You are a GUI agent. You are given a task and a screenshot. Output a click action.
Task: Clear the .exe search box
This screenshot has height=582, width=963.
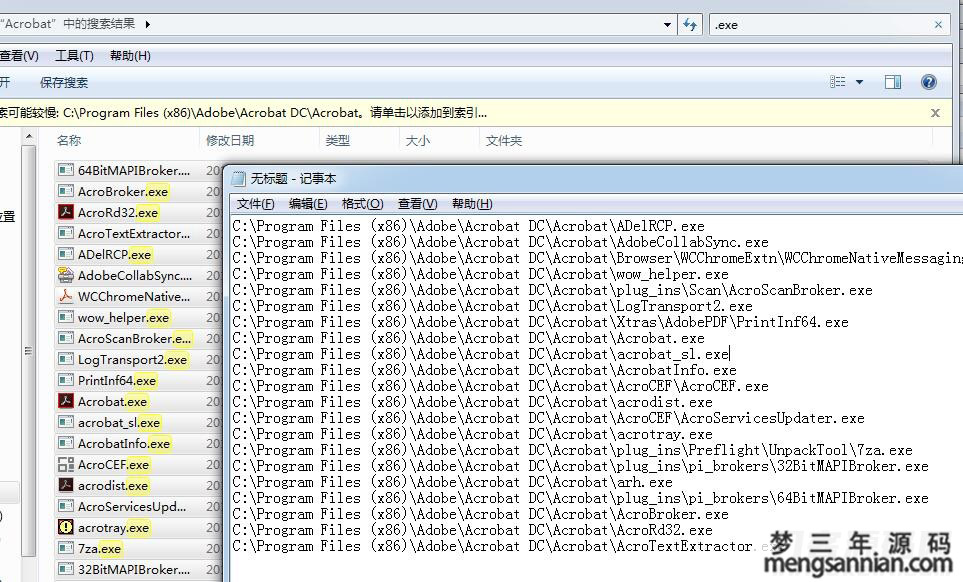938,25
